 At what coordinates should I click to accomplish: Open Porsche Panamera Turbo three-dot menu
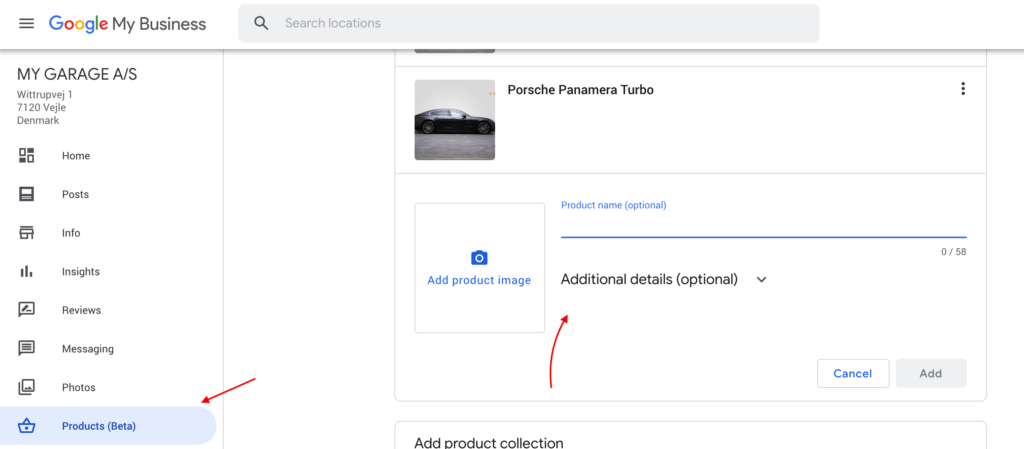(963, 89)
